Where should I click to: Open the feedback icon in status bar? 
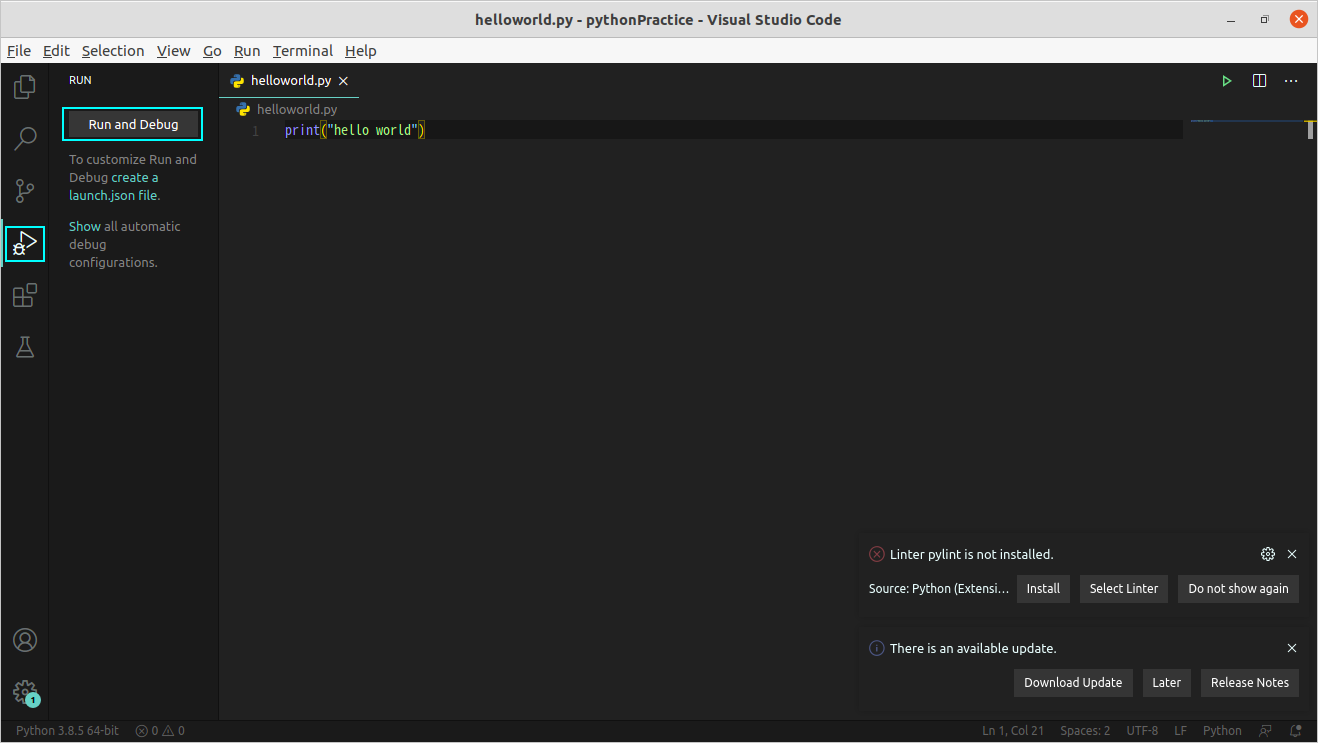[x=1266, y=731]
